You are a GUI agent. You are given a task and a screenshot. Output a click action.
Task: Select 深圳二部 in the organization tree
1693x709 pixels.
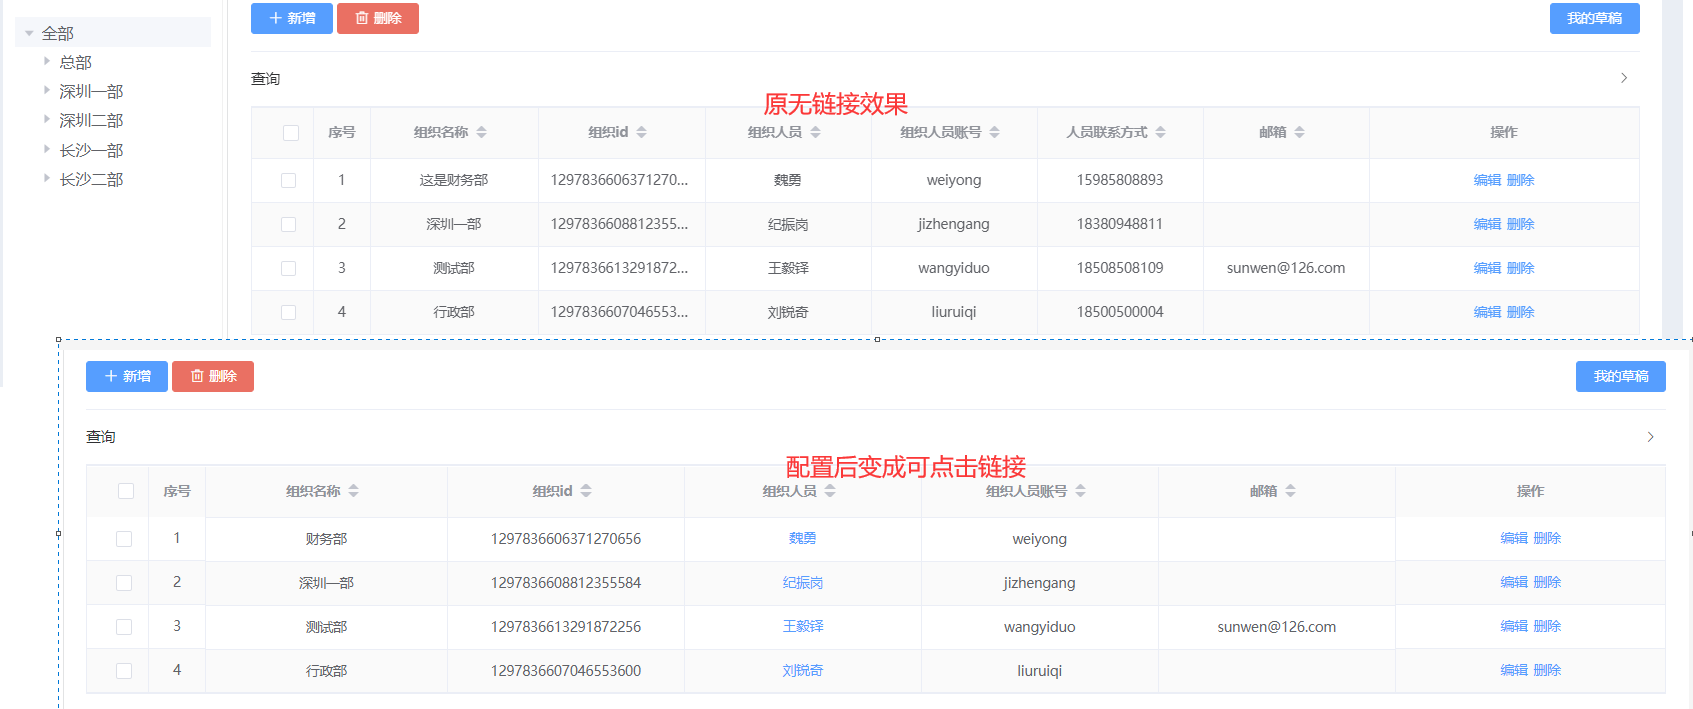pos(91,121)
